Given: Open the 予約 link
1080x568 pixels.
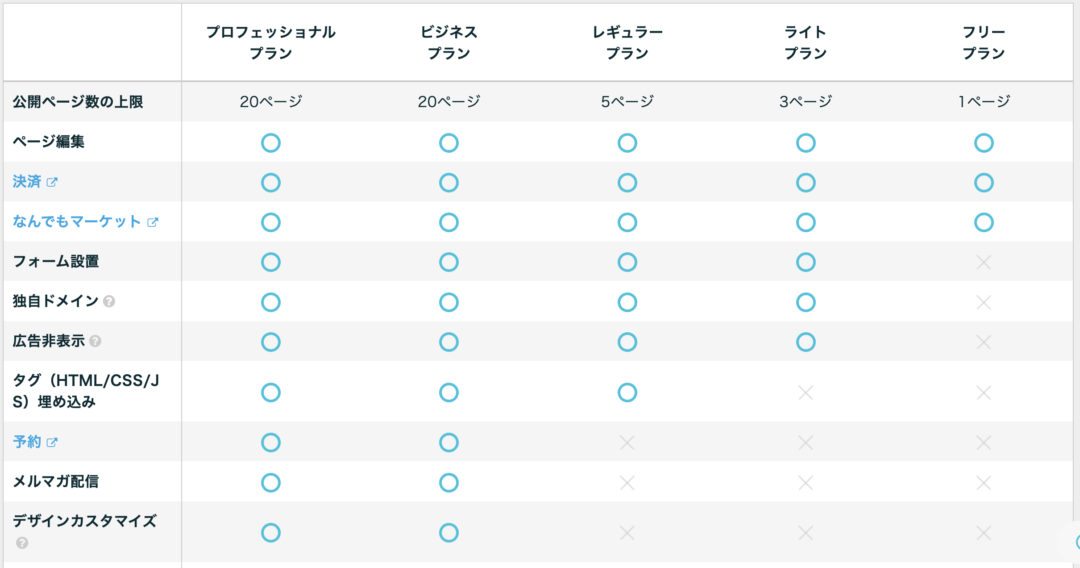Looking at the screenshot, I should 28,442.
